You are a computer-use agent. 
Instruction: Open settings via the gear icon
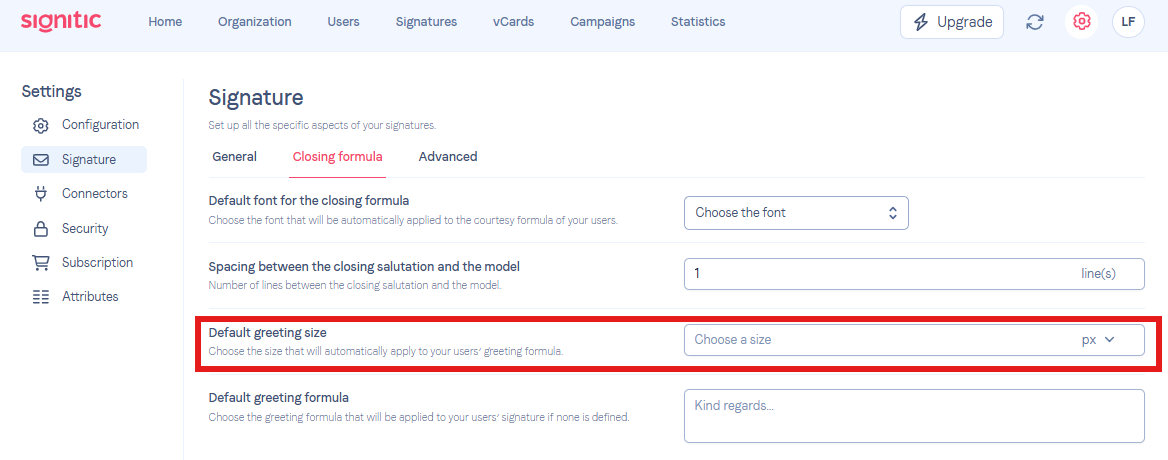[1081, 22]
